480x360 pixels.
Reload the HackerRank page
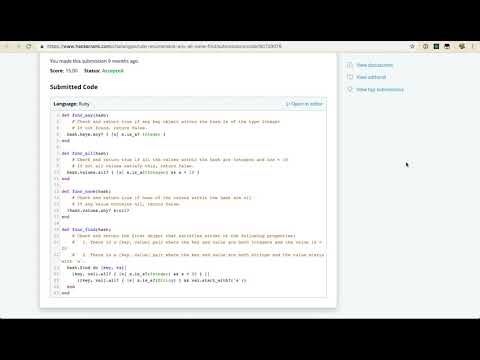[29, 46]
